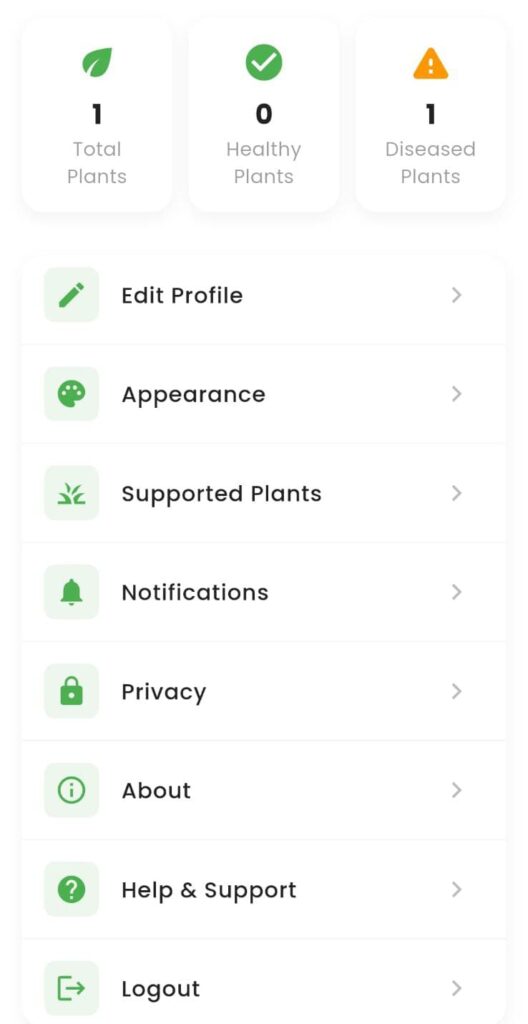
Task: Select the Logout text label
Action: (161, 989)
